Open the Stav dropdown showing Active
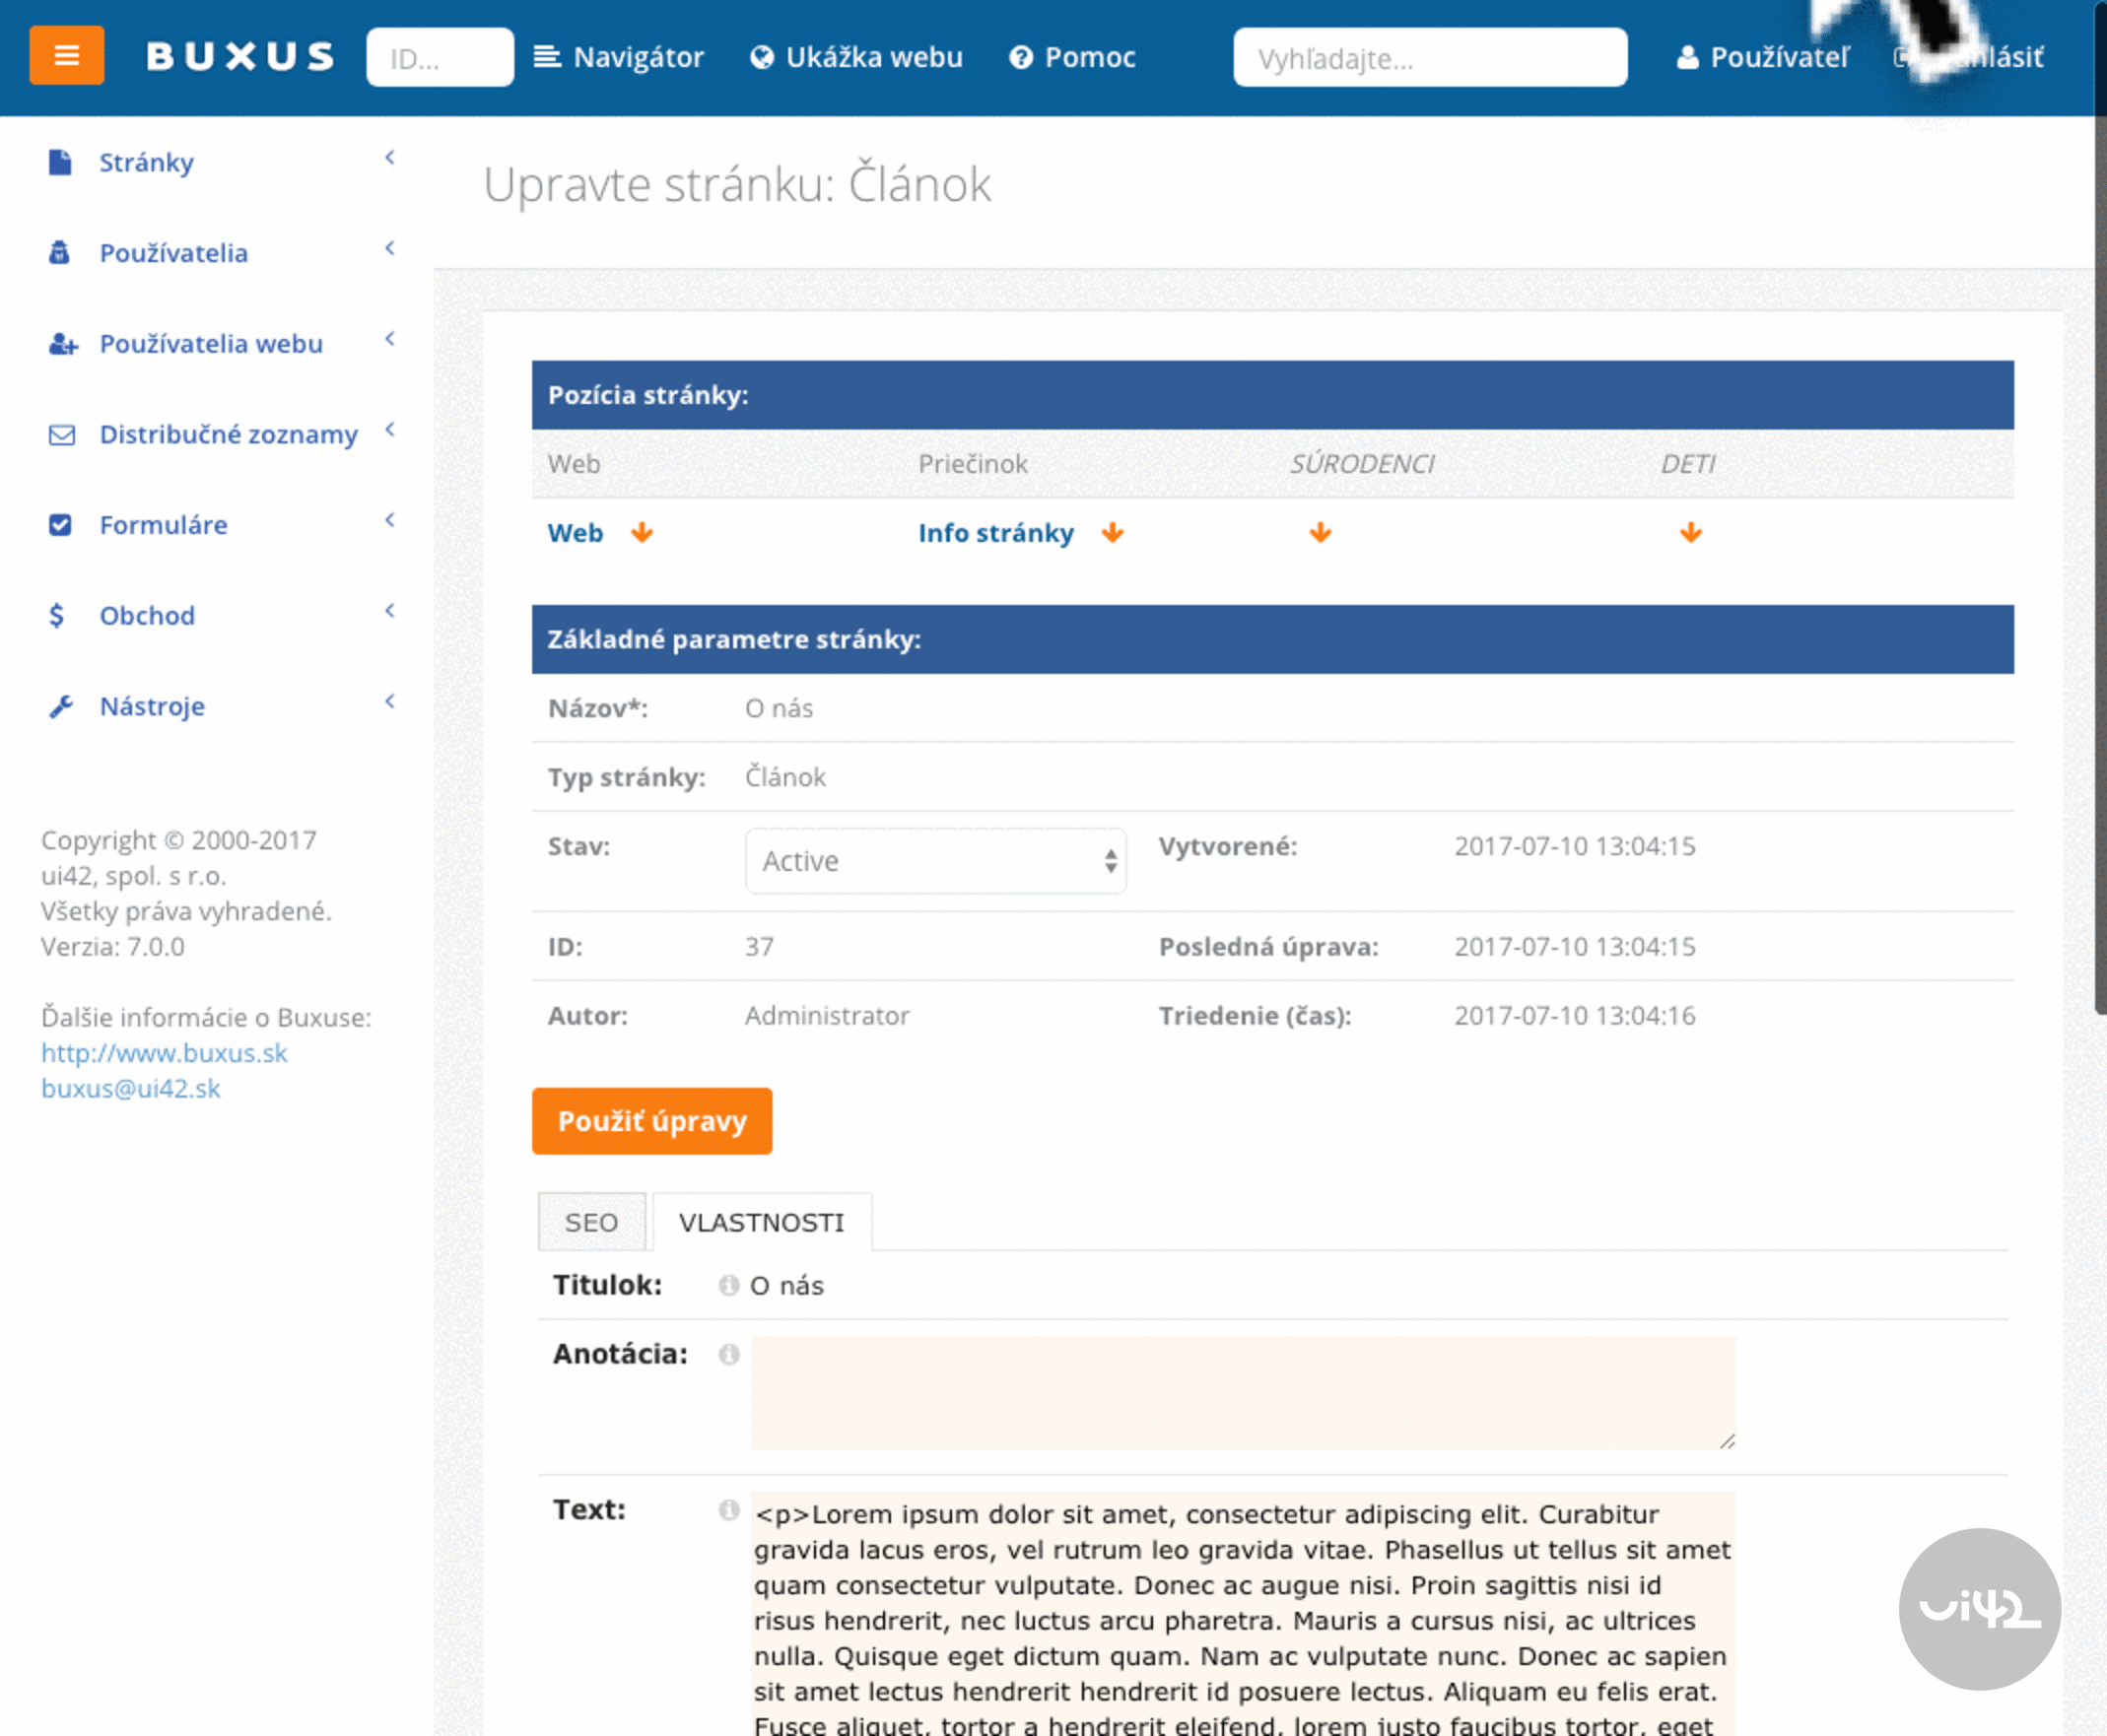 (x=935, y=861)
